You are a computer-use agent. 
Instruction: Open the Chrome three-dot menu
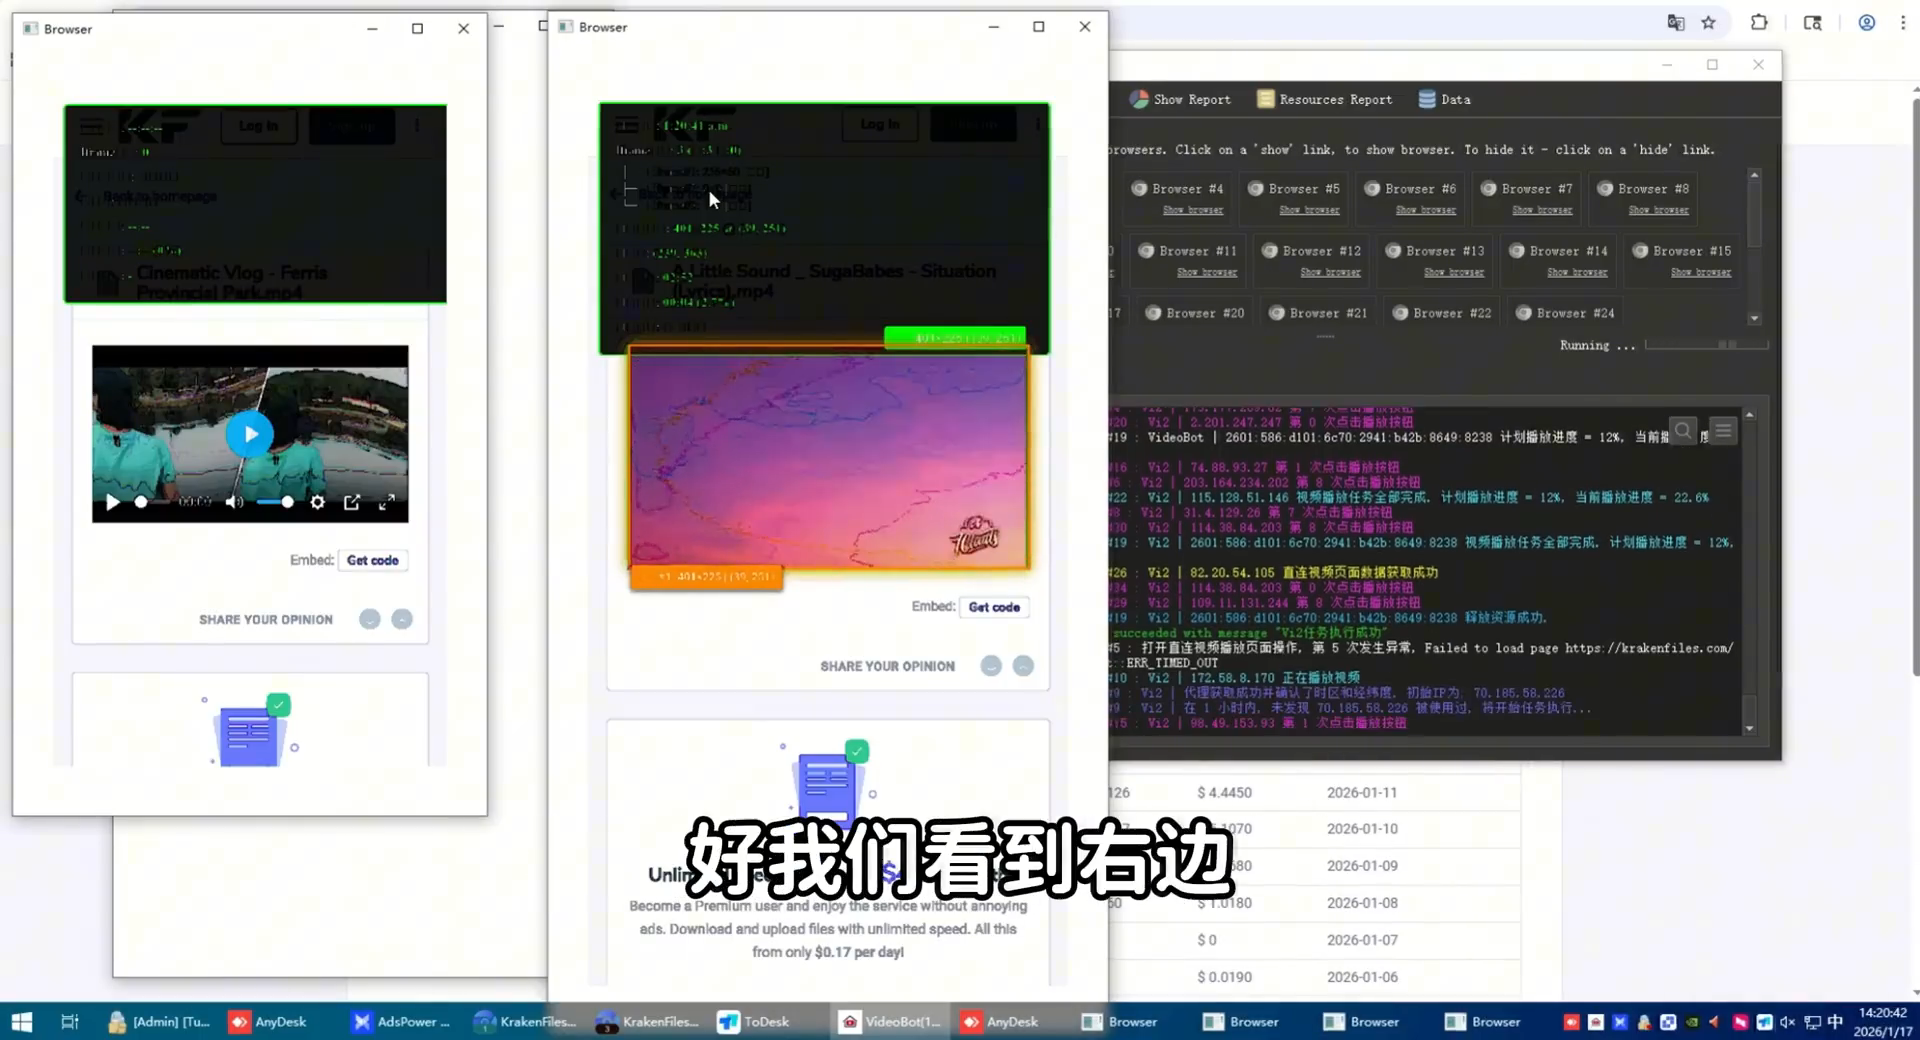1903,22
